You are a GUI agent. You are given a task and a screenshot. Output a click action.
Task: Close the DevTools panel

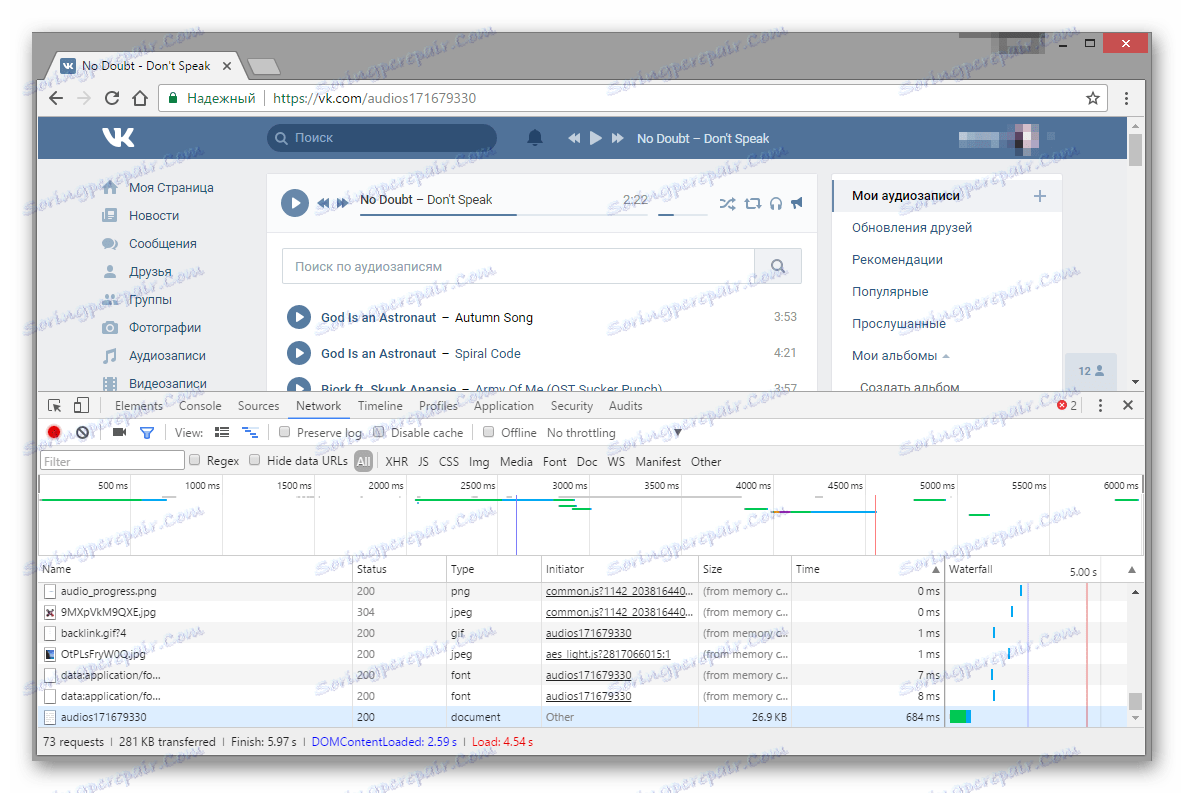1128,406
